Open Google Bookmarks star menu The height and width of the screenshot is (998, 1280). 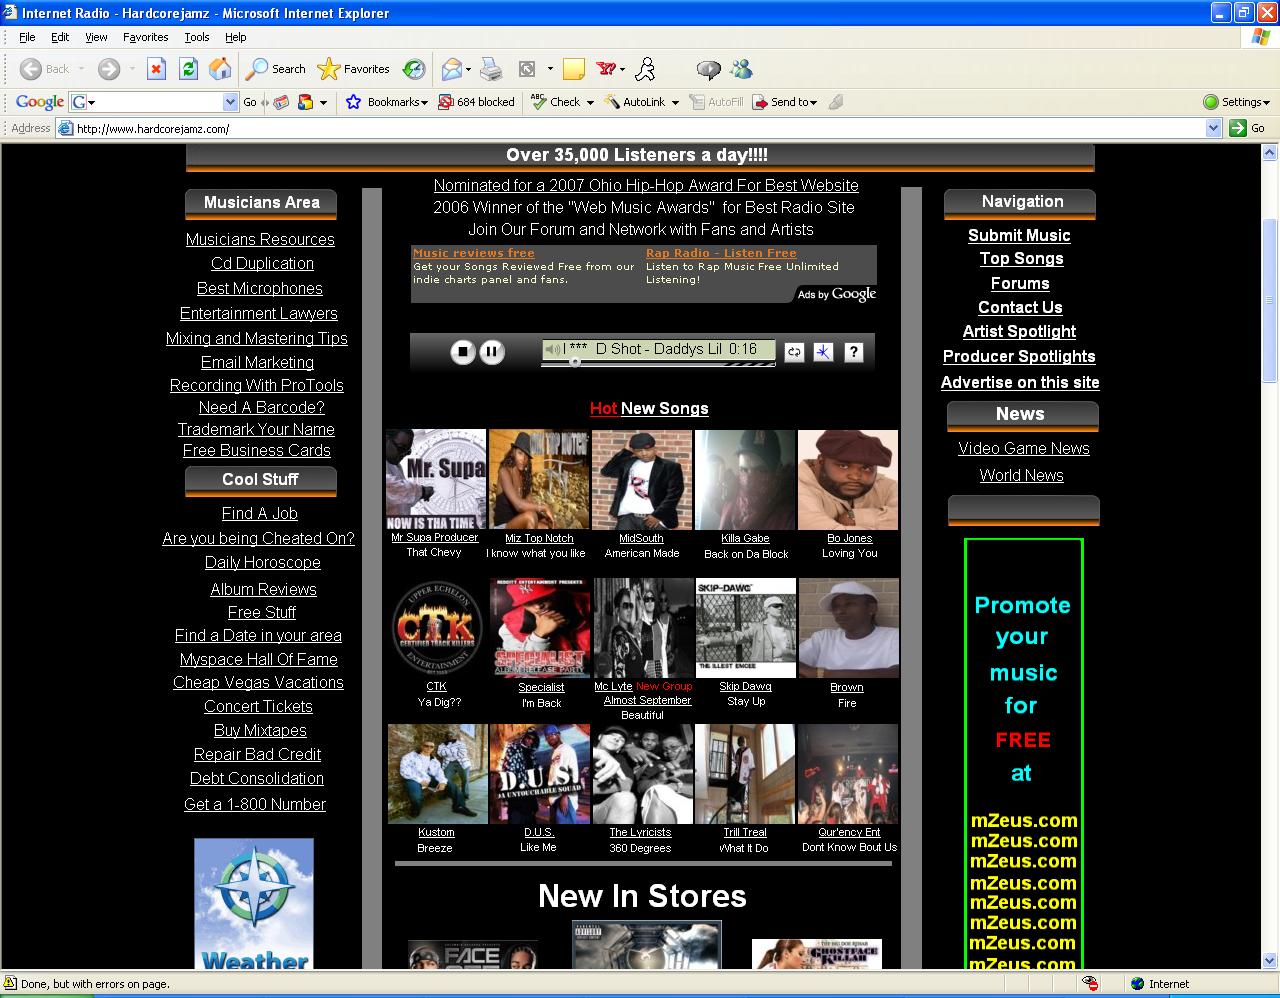click(386, 102)
